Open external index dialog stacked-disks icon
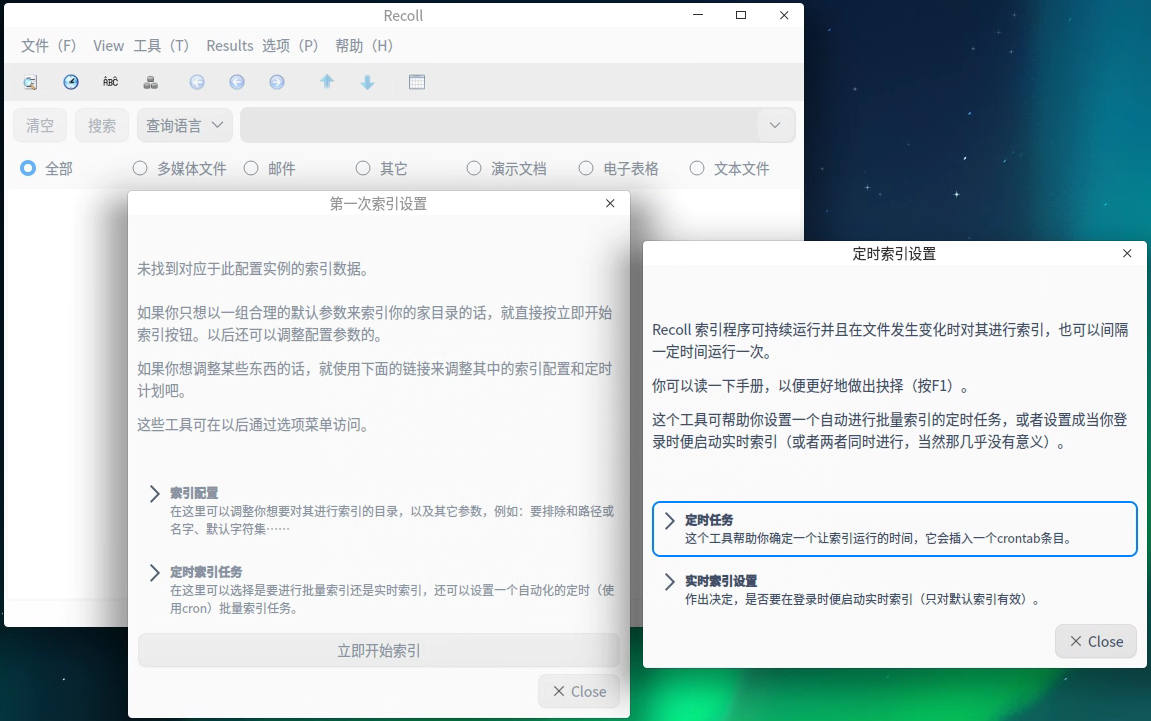1151x721 pixels. tap(150, 82)
